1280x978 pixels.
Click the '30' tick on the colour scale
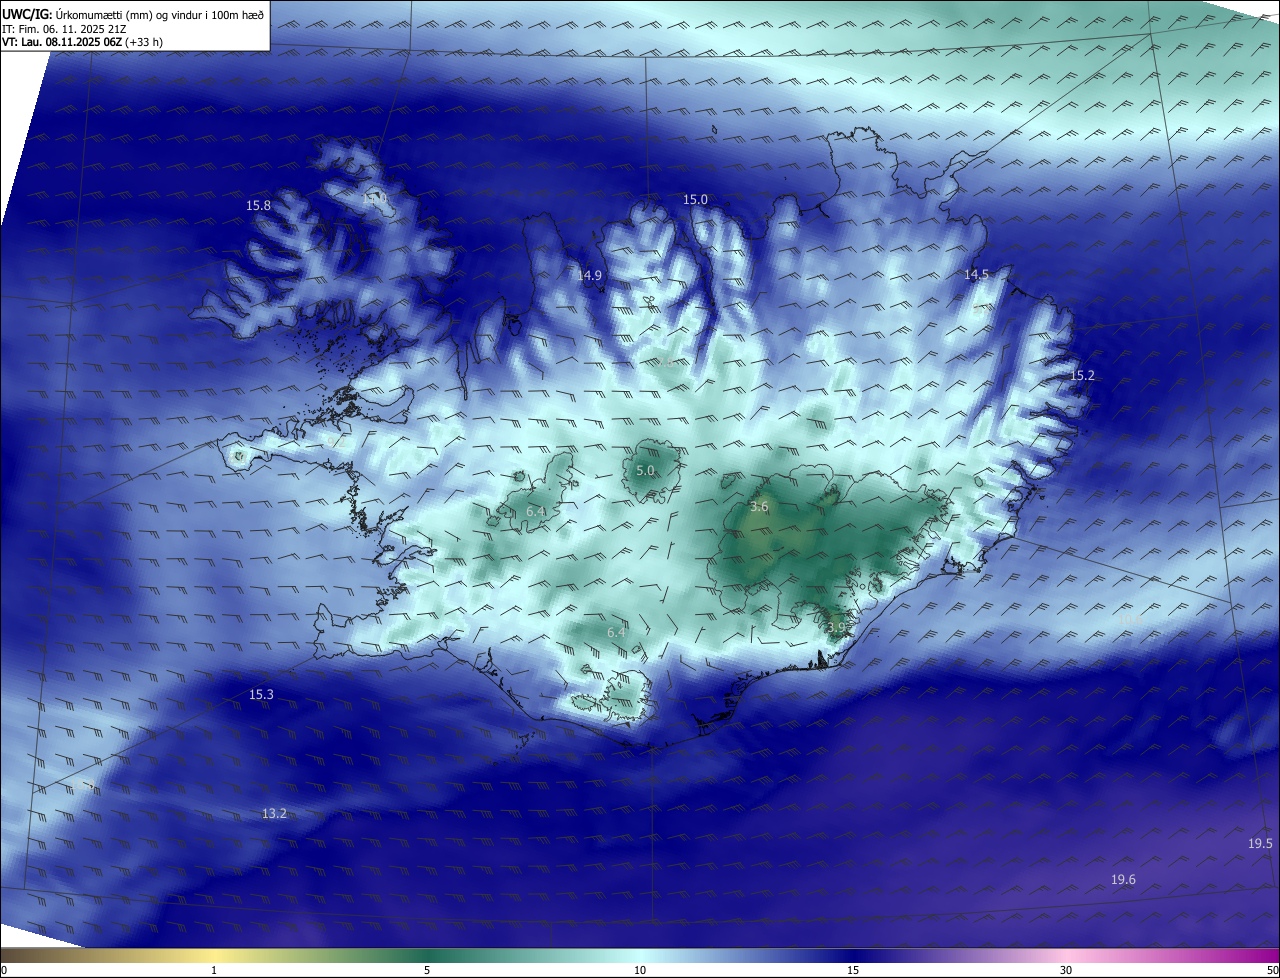tap(1066, 970)
